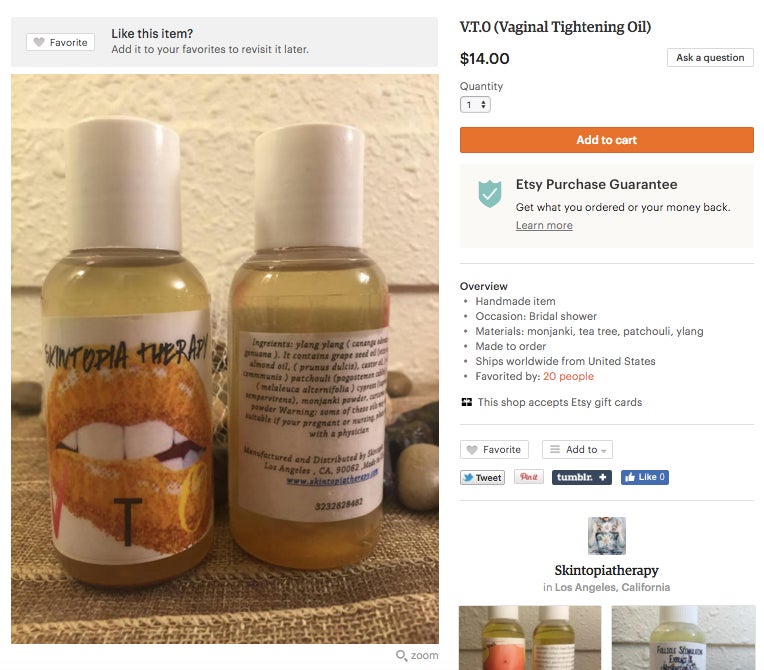Expand the 'Add to' list menu
The width and height of the screenshot is (764, 670).
tap(577, 449)
